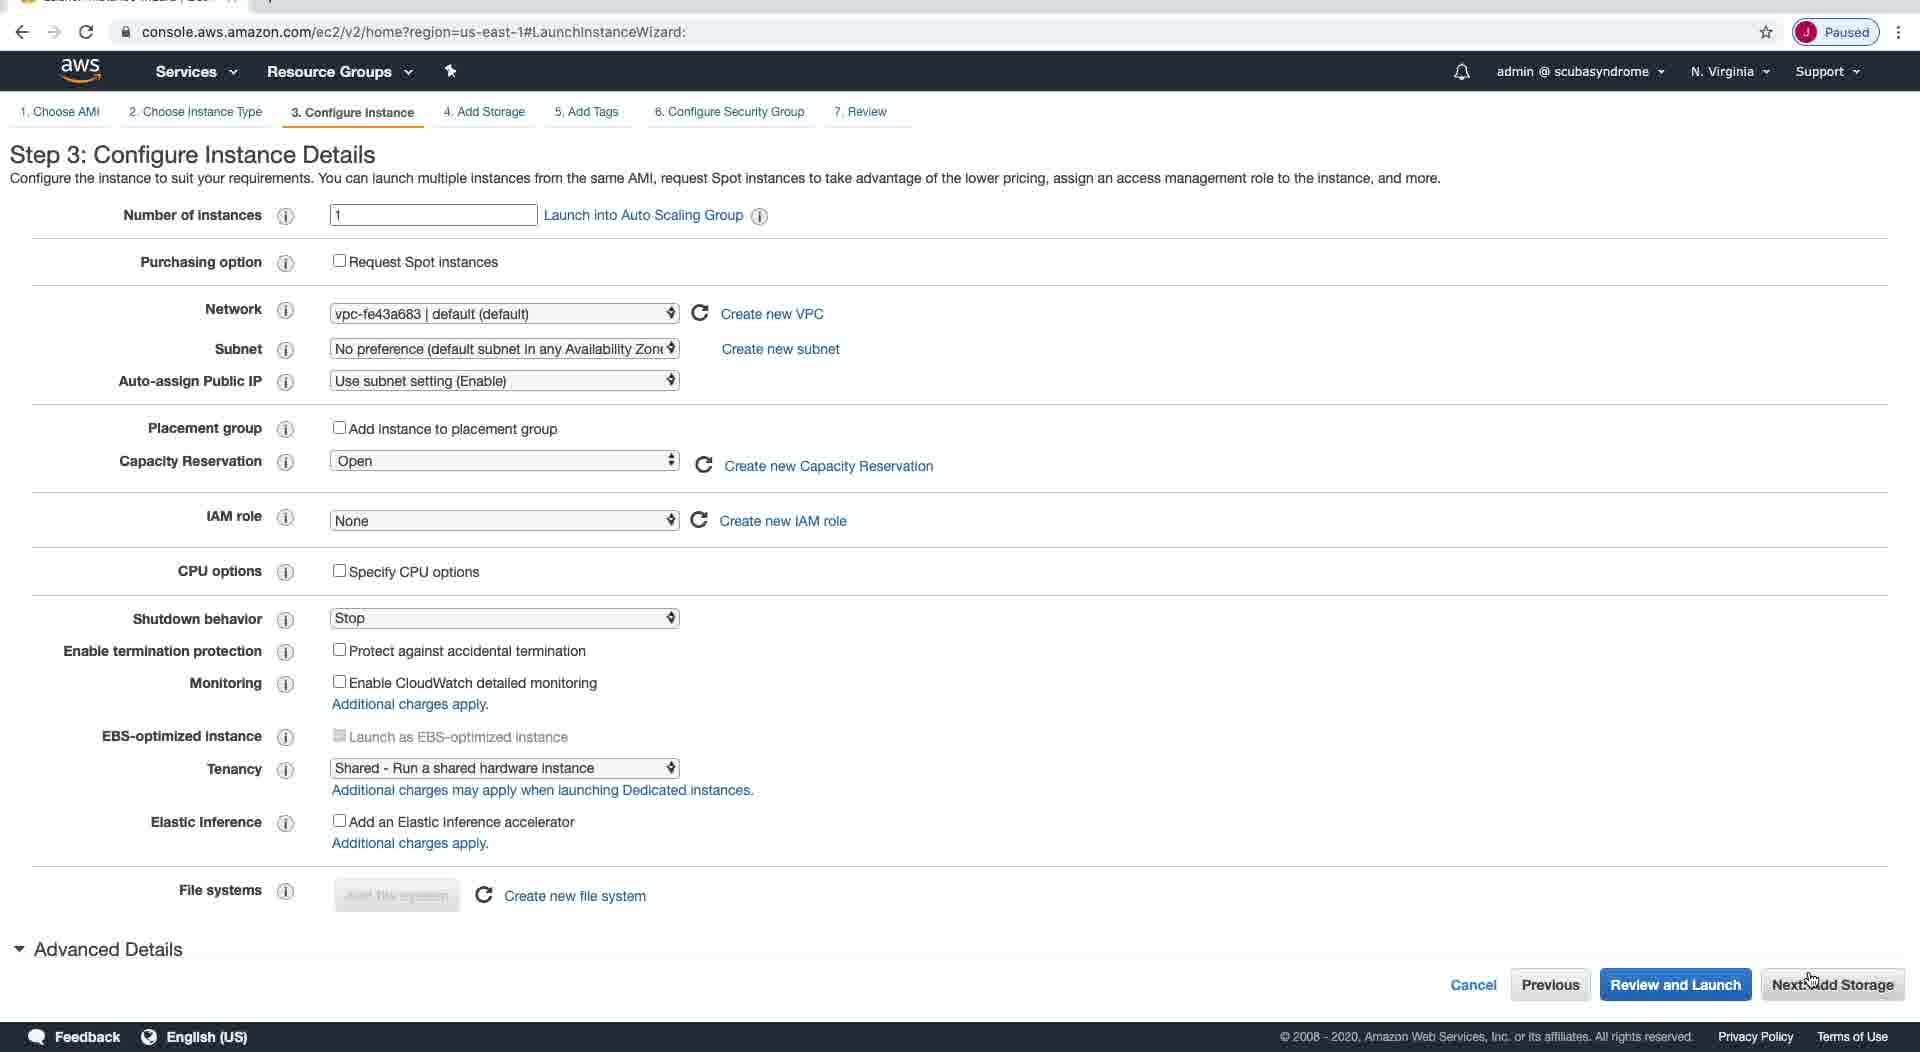Refresh the Network VPC list
This screenshot has height=1052, width=1920.
pyautogui.click(x=700, y=313)
